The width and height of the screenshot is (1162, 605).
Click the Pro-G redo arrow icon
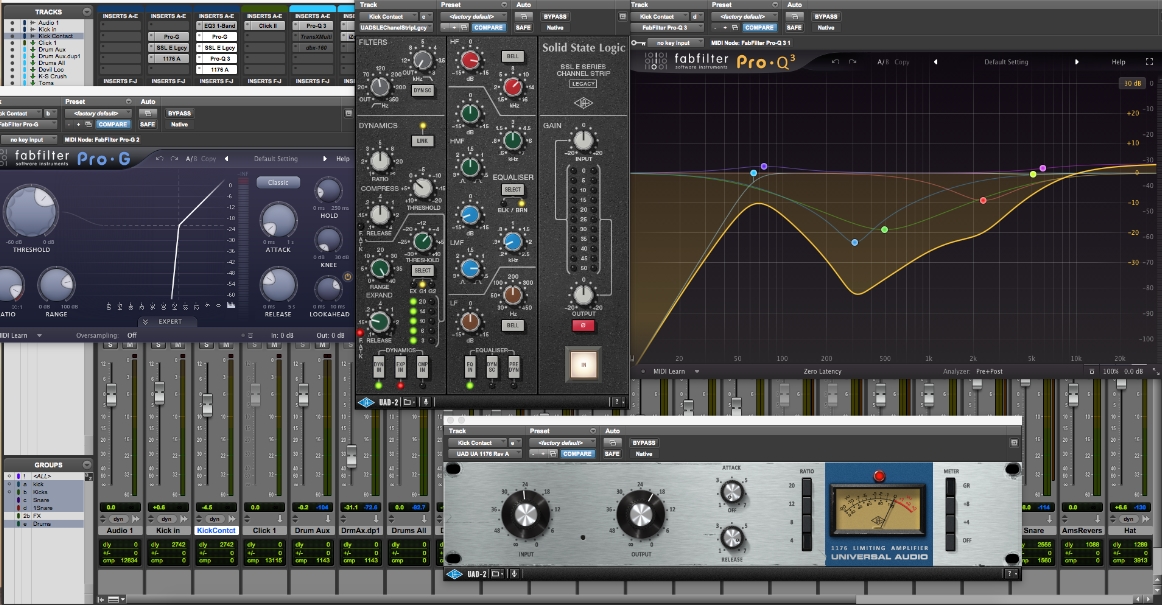(x=174, y=159)
